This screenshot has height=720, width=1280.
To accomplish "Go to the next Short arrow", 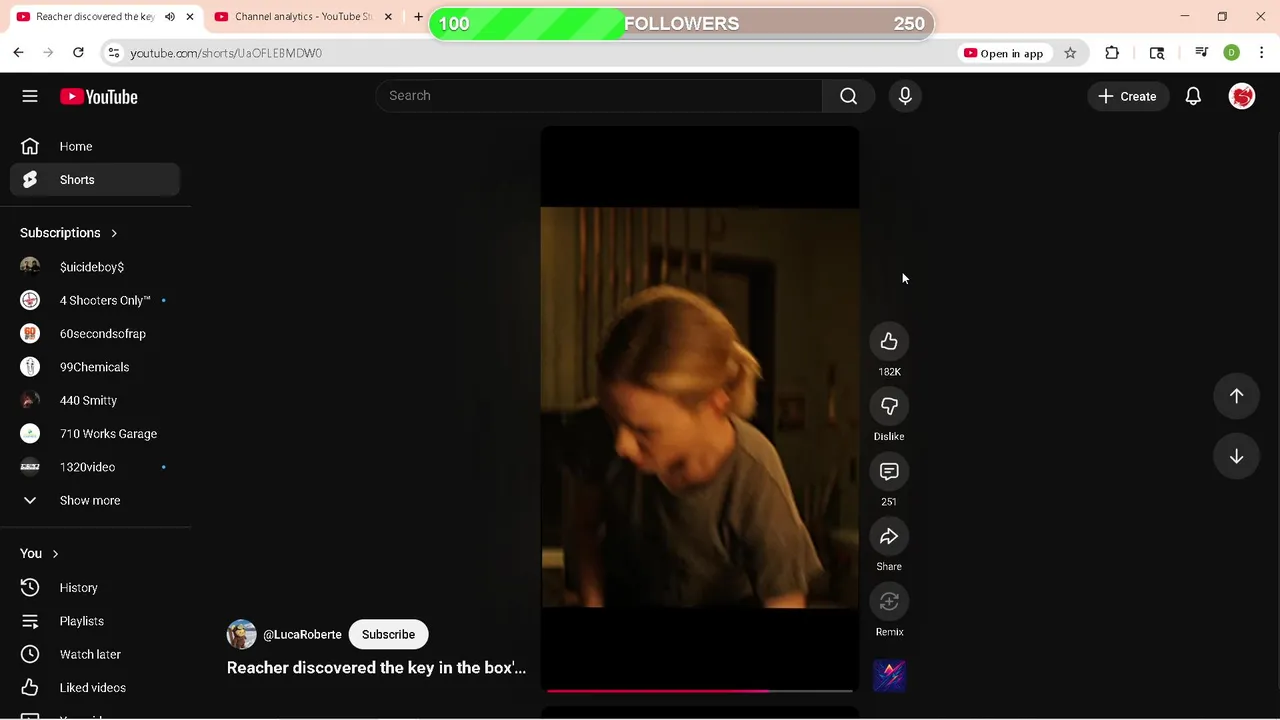I will click(x=1236, y=456).
